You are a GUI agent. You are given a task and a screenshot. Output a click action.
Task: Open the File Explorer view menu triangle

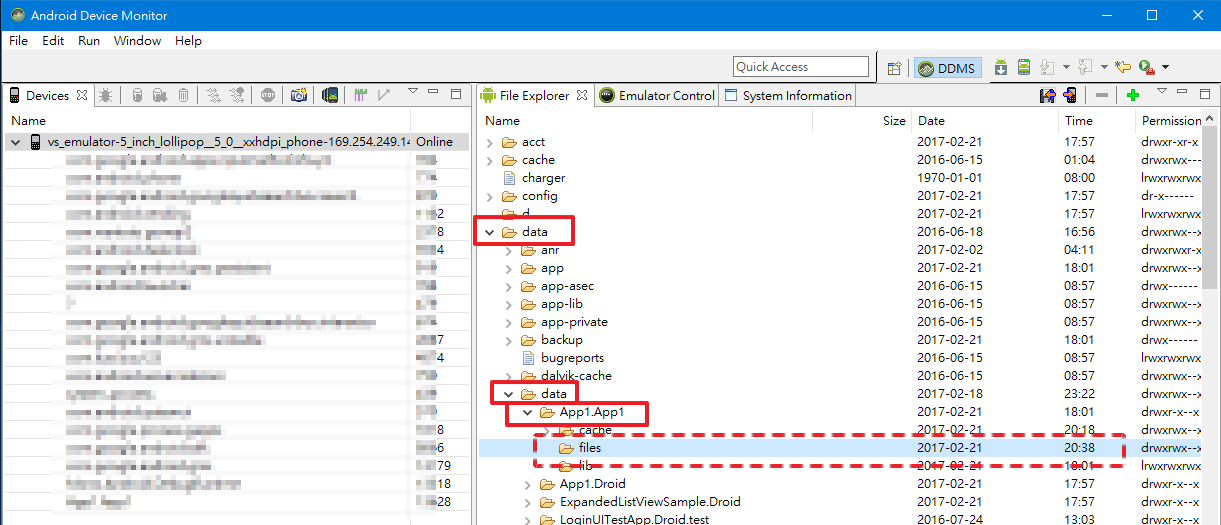[1161, 91]
